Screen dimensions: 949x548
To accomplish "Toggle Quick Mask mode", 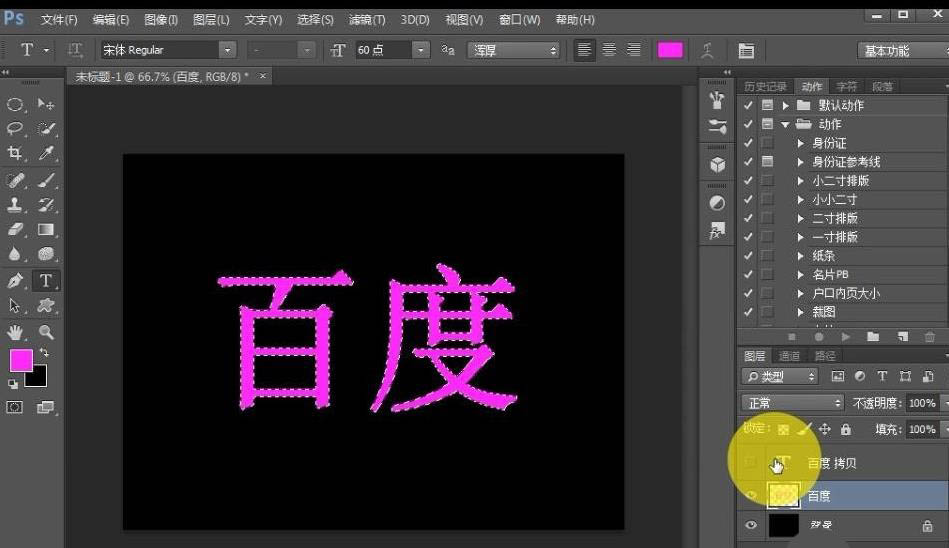I will (15, 407).
